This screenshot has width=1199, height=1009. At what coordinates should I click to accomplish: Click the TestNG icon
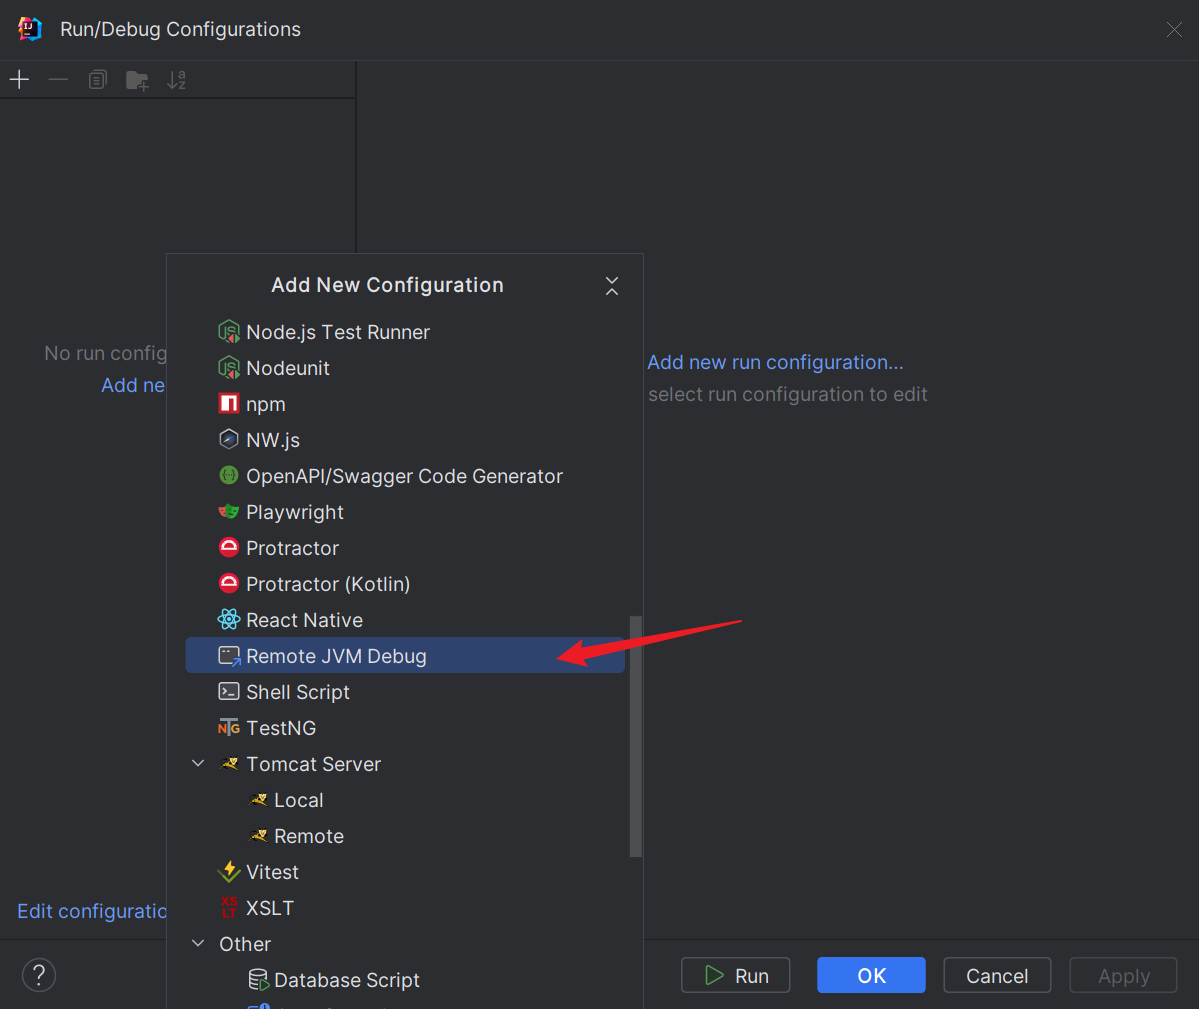point(229,728)
